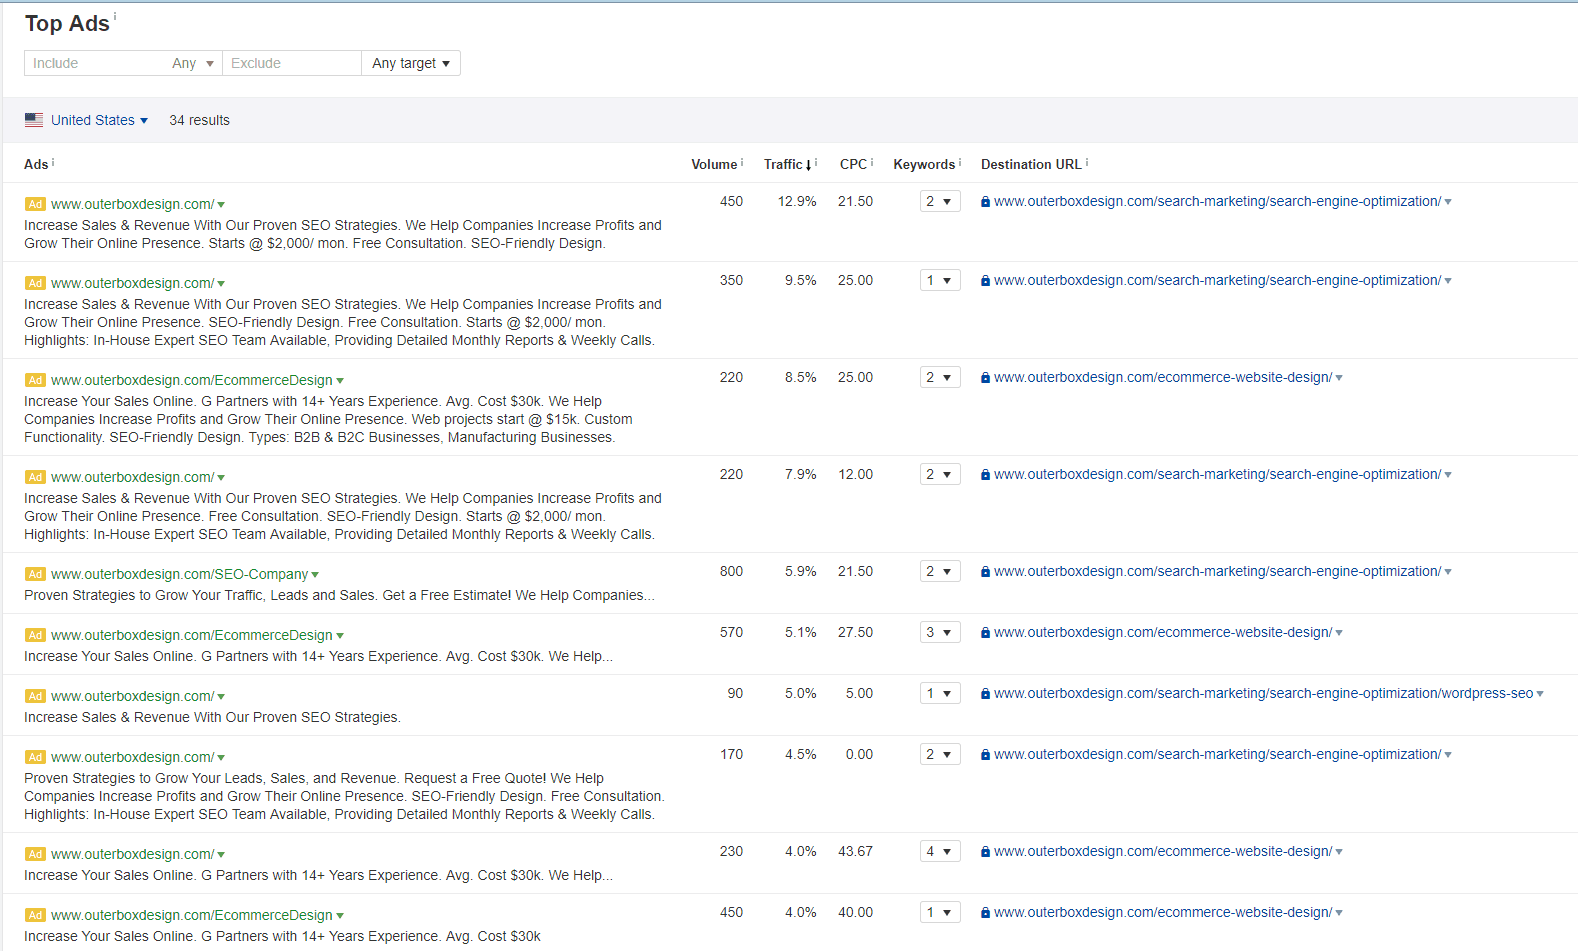
Task: Open the keywords dropdown for the 40.00 CPC row
Action: (x=940, y=912)
